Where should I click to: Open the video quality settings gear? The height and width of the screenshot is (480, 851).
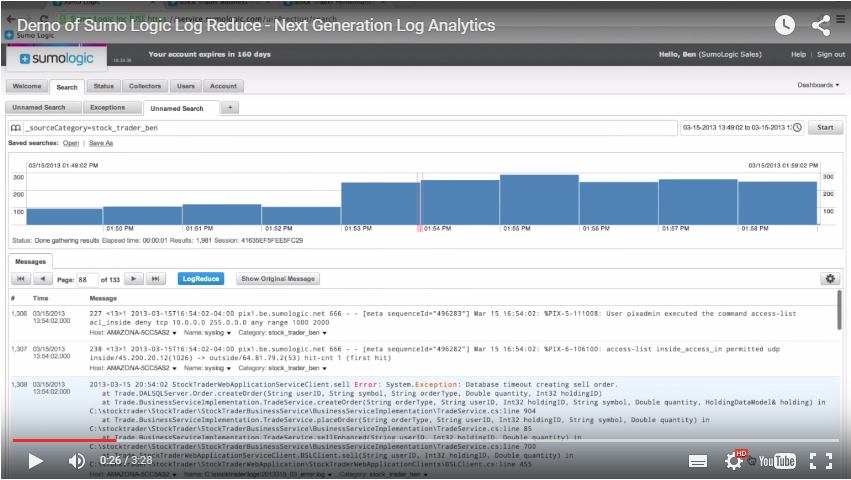734,461
